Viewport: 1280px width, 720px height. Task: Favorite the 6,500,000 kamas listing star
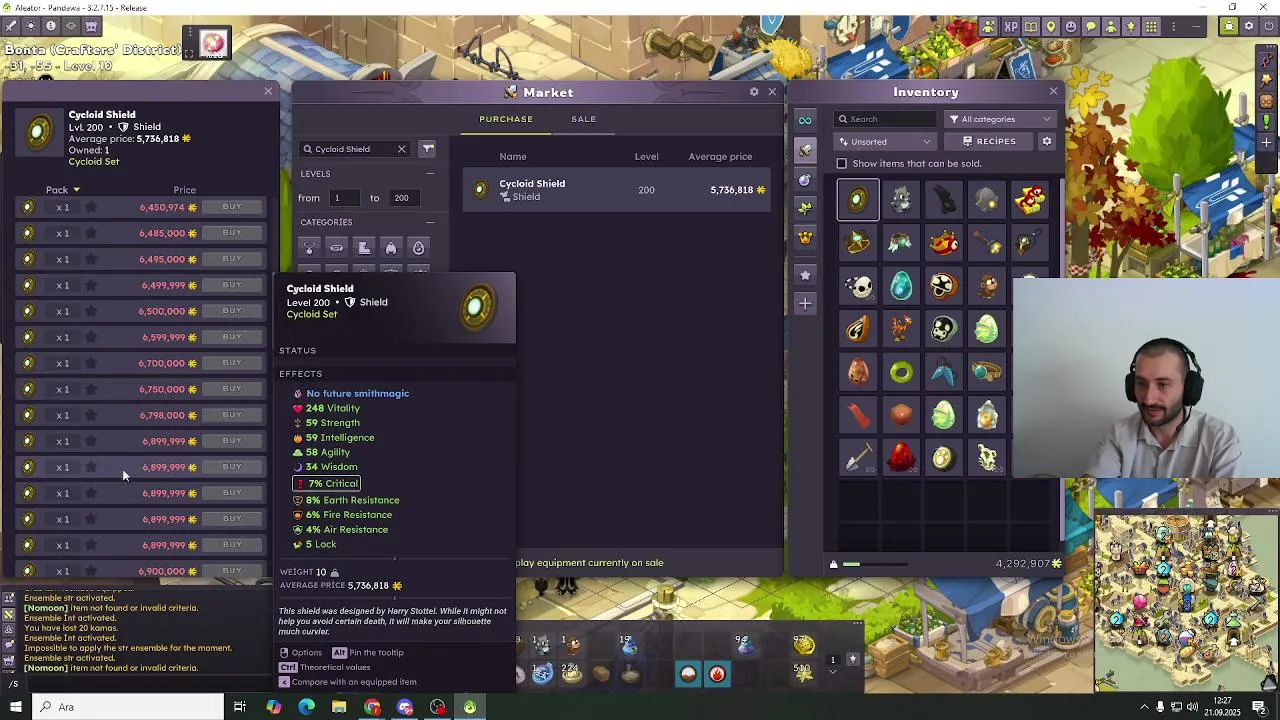pos(91,311)
